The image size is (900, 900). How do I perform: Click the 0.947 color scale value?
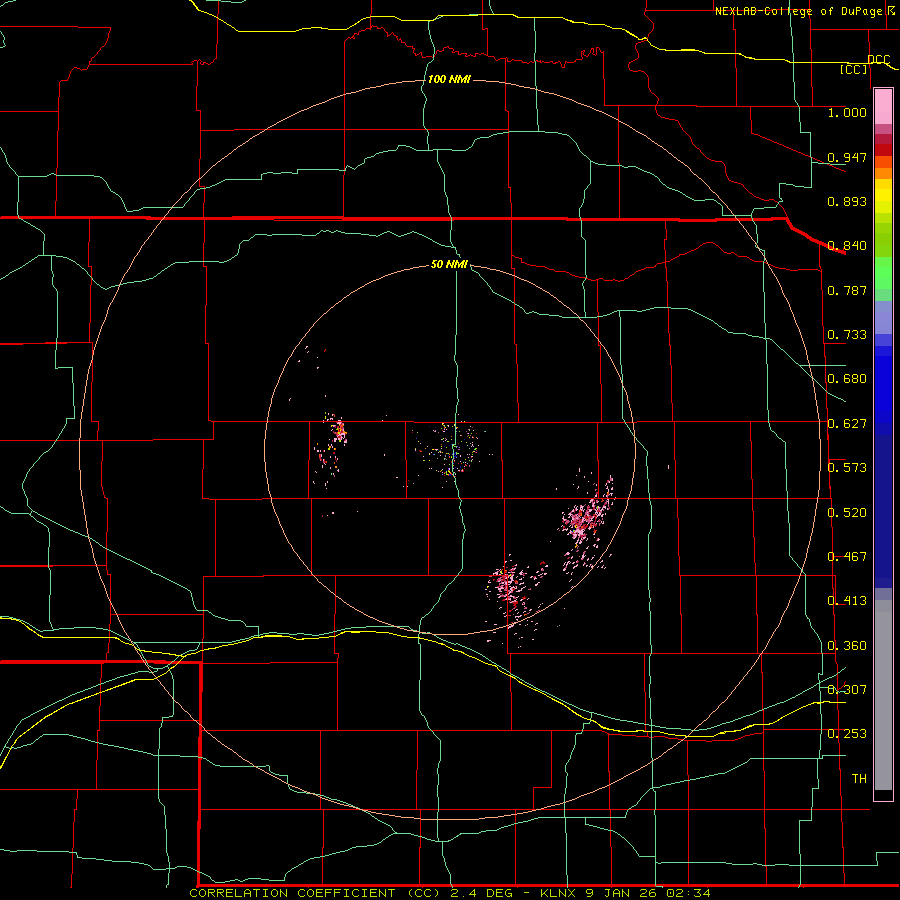(847, 157)
